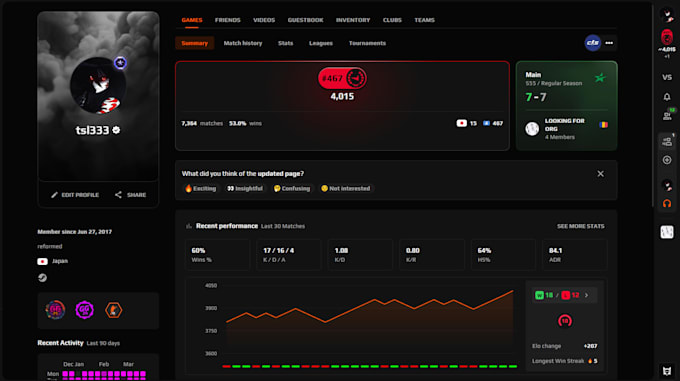Choose the Confusing feedback option

pos(292,189)
